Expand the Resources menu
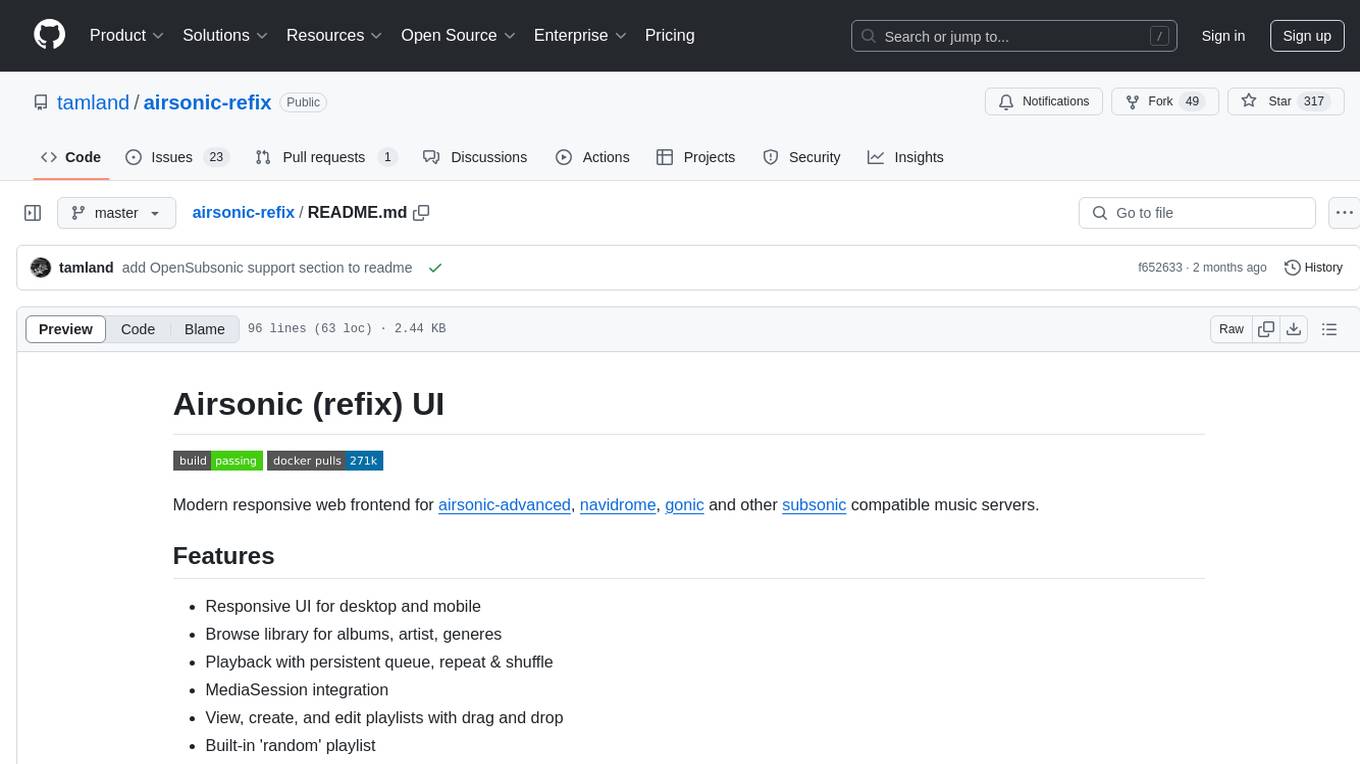This screenshot has height=764, width=1360. click(x=335, y=35)
